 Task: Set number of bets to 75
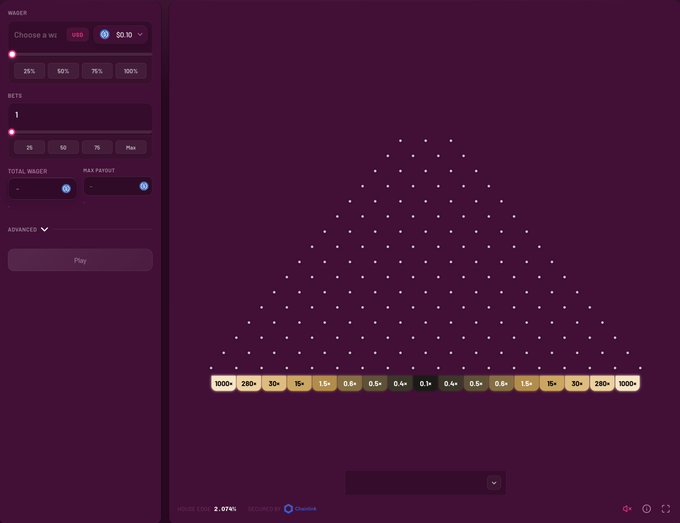point(97,147)
